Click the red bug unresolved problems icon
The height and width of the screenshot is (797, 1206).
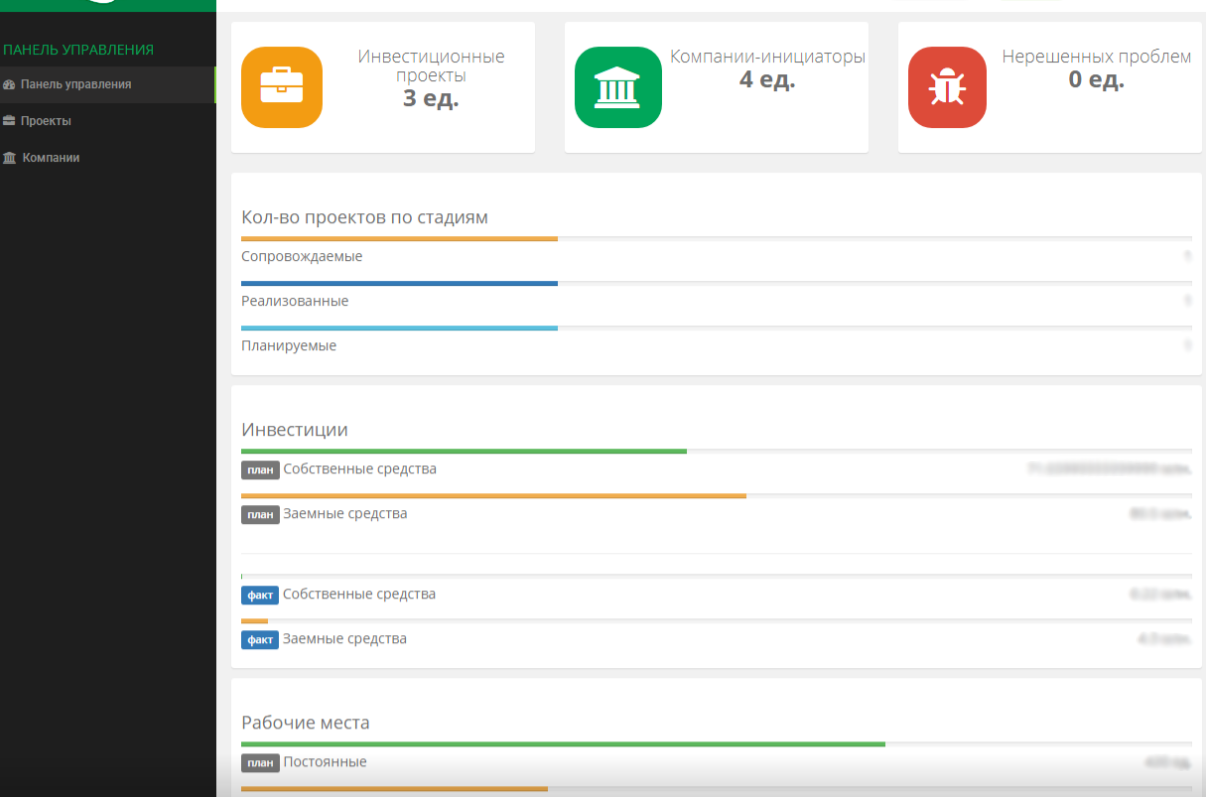(946, 87)
